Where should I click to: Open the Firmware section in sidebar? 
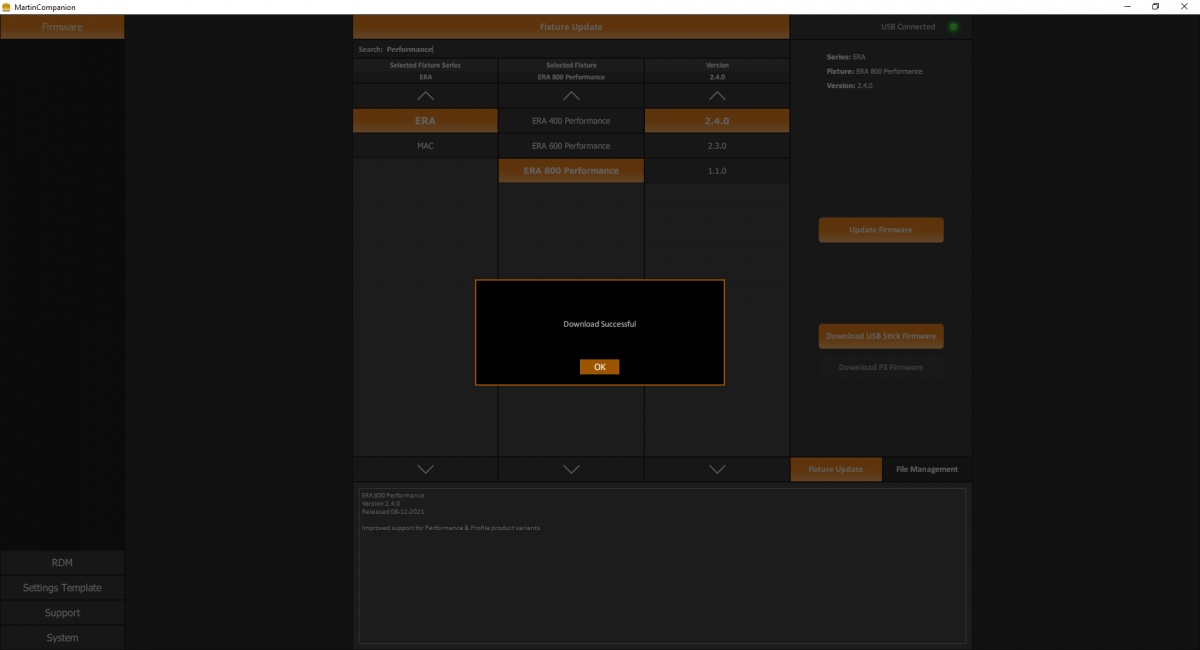pyautogui.click(x=62, y=27)
